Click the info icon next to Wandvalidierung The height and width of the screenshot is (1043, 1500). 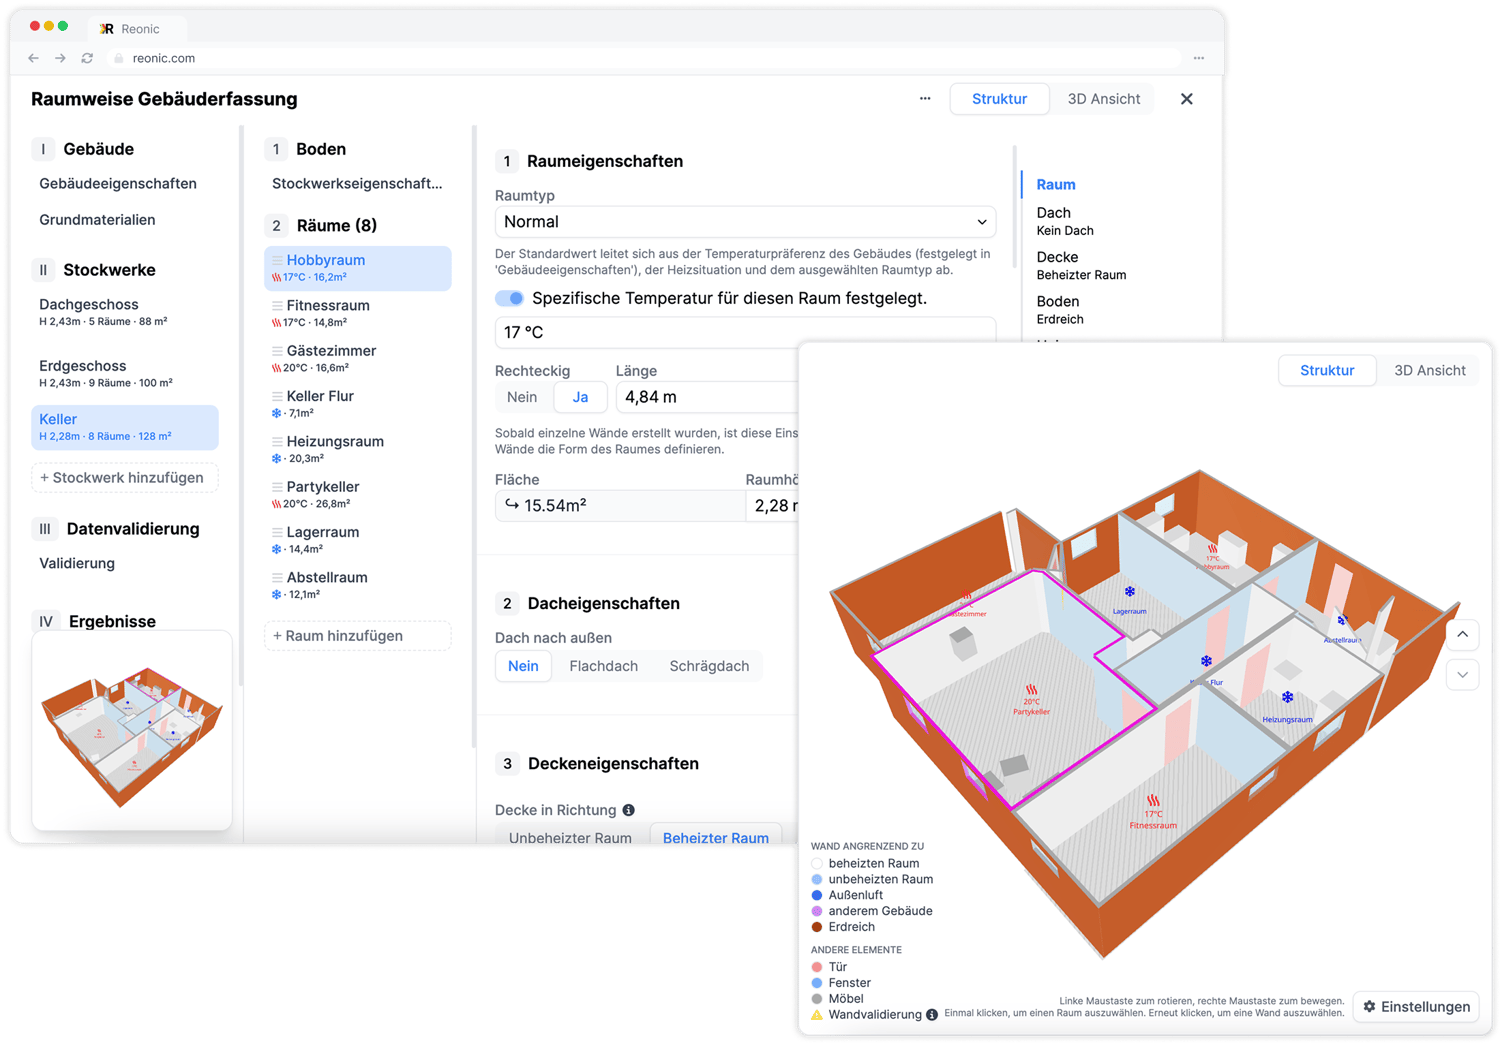932,1015
